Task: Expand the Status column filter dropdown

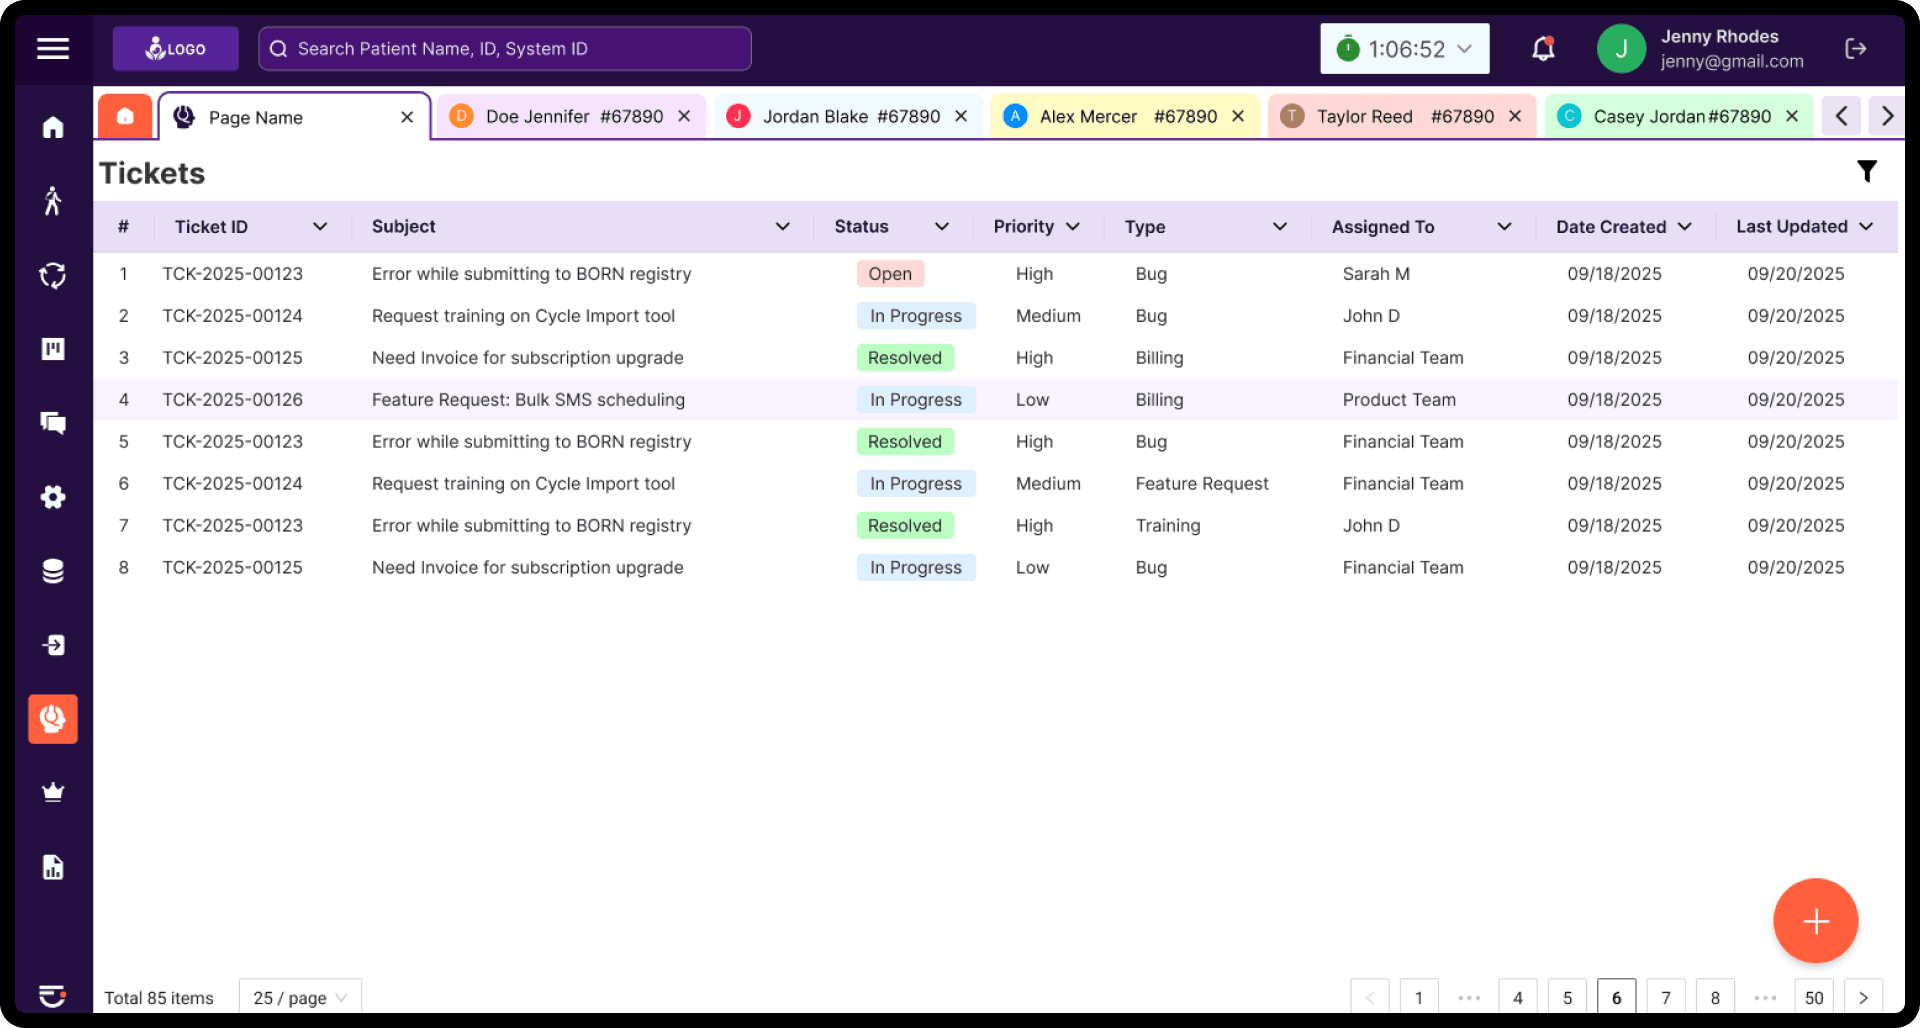Action: tap(941, 226)
